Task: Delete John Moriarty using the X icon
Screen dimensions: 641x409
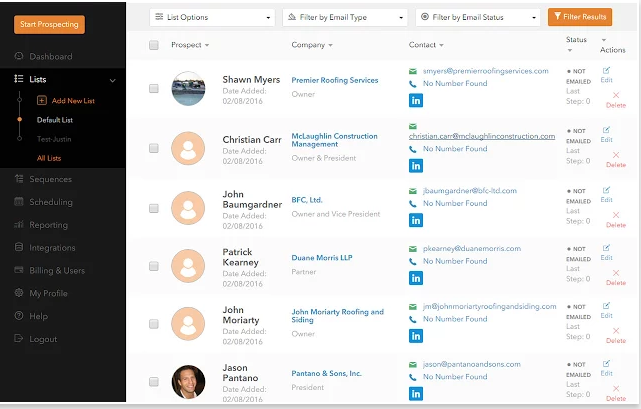Action: [x=616, y=331]
